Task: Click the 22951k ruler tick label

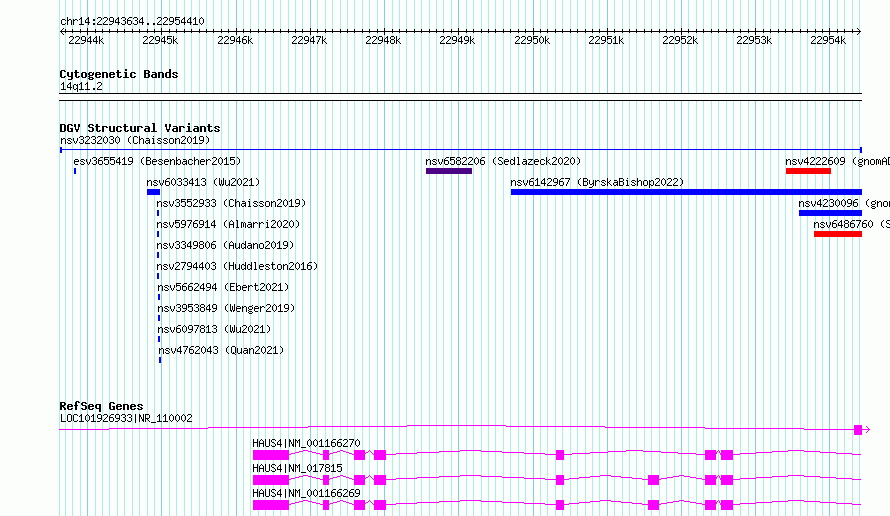Action: 606,40
